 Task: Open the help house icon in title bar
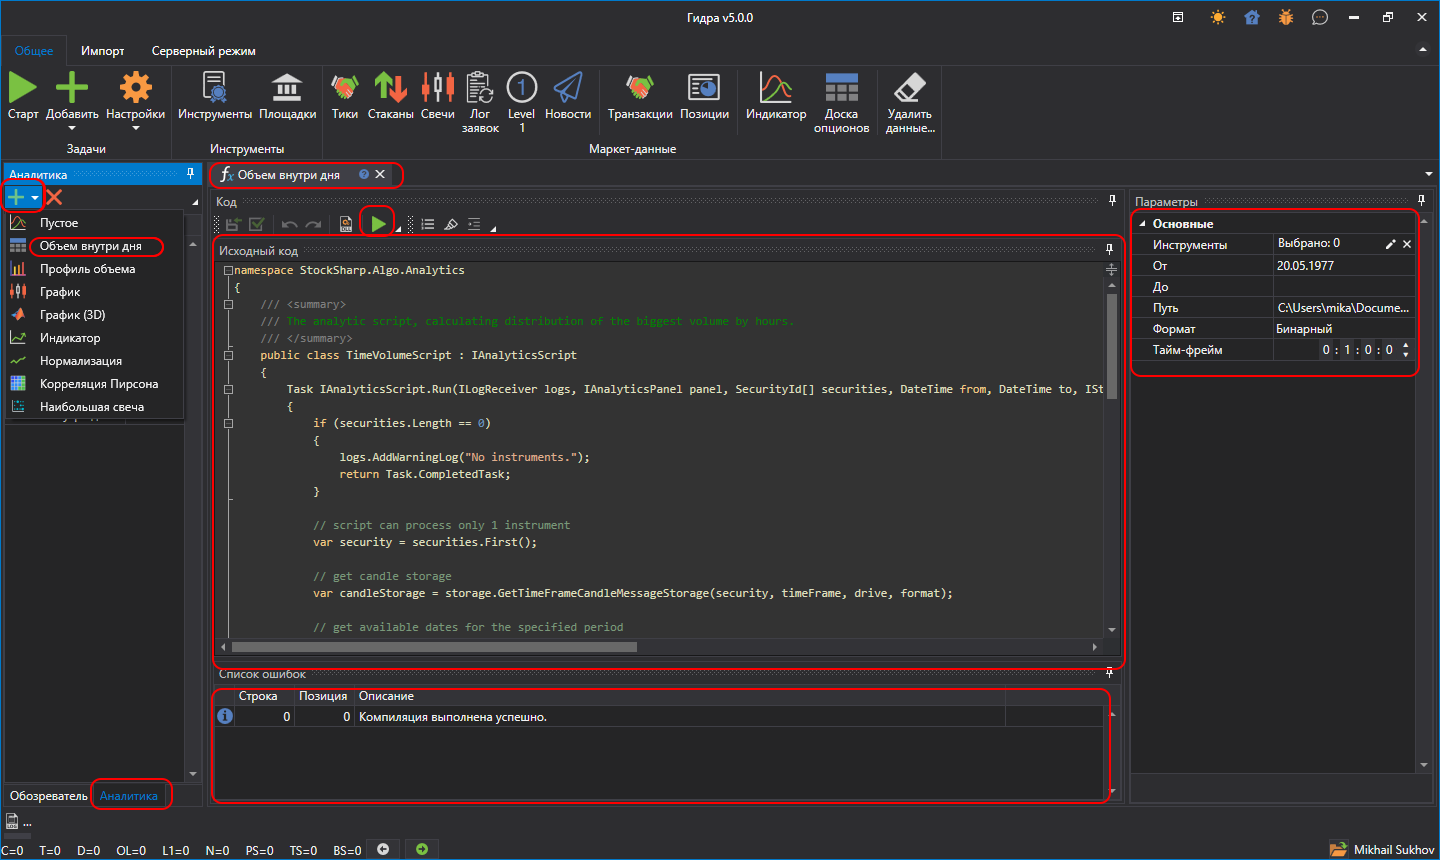1252,17
